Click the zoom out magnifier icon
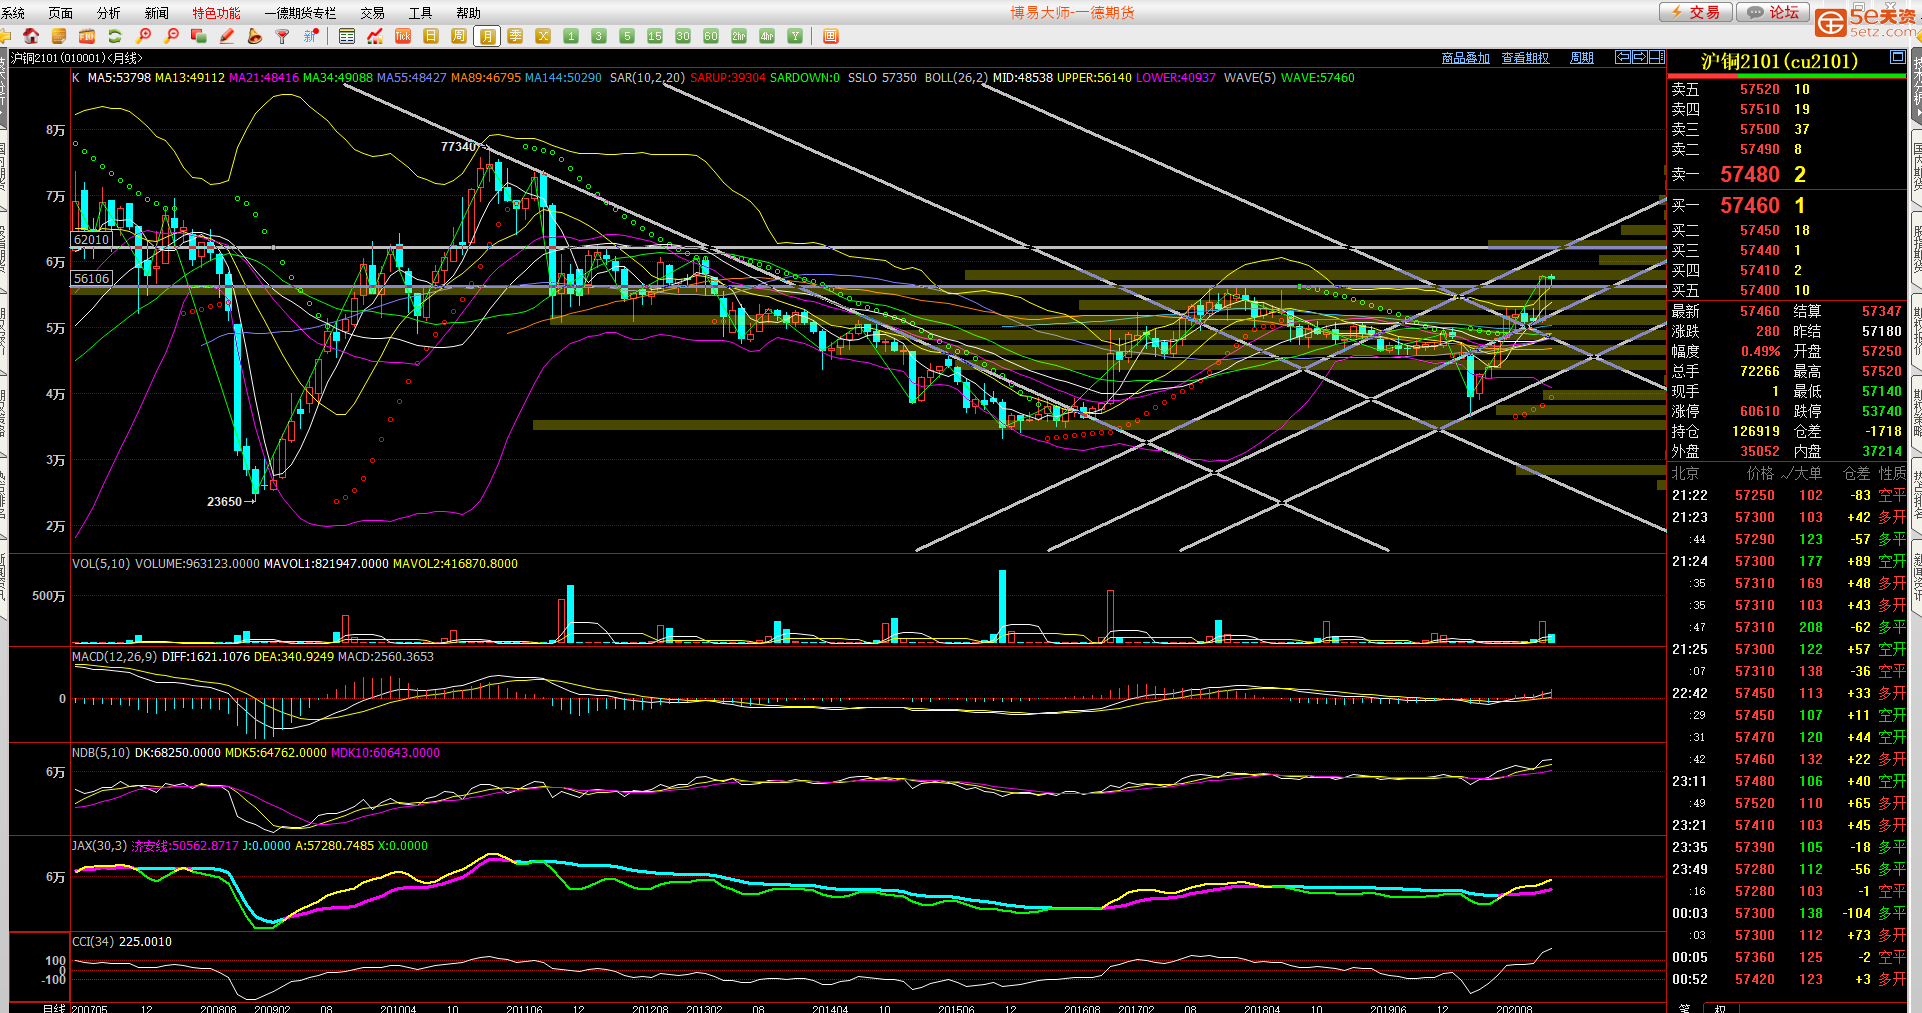 click(x=171, y=36)
